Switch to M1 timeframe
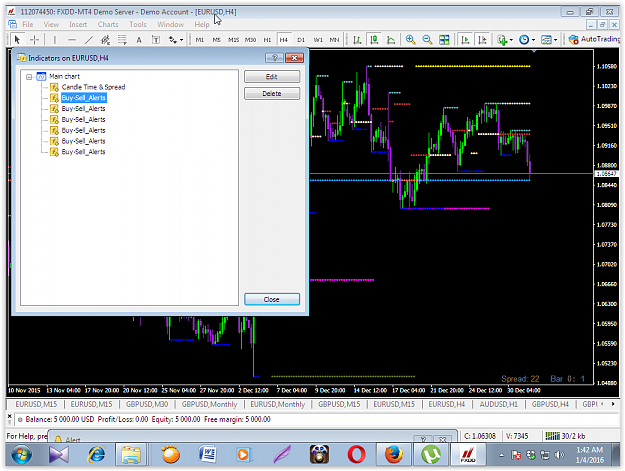 (200, 40)
